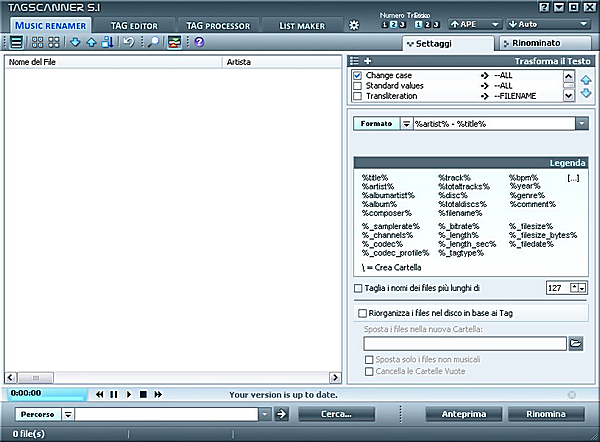Viewport: 600px width, 442px height.
Task: Click the Rinomina button
Action: tap(546, 414)
